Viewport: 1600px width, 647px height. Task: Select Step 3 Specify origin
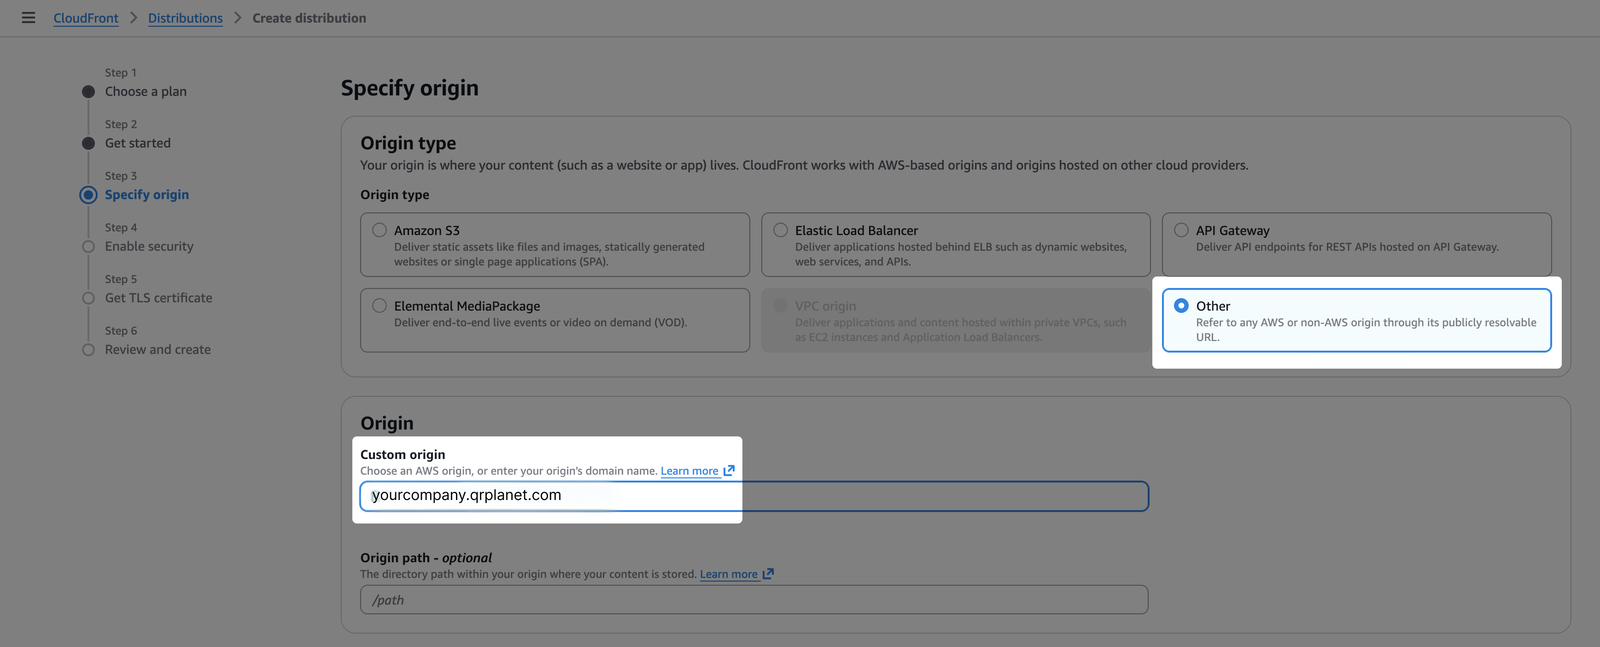pyautogui.click(x=147, y=195)
